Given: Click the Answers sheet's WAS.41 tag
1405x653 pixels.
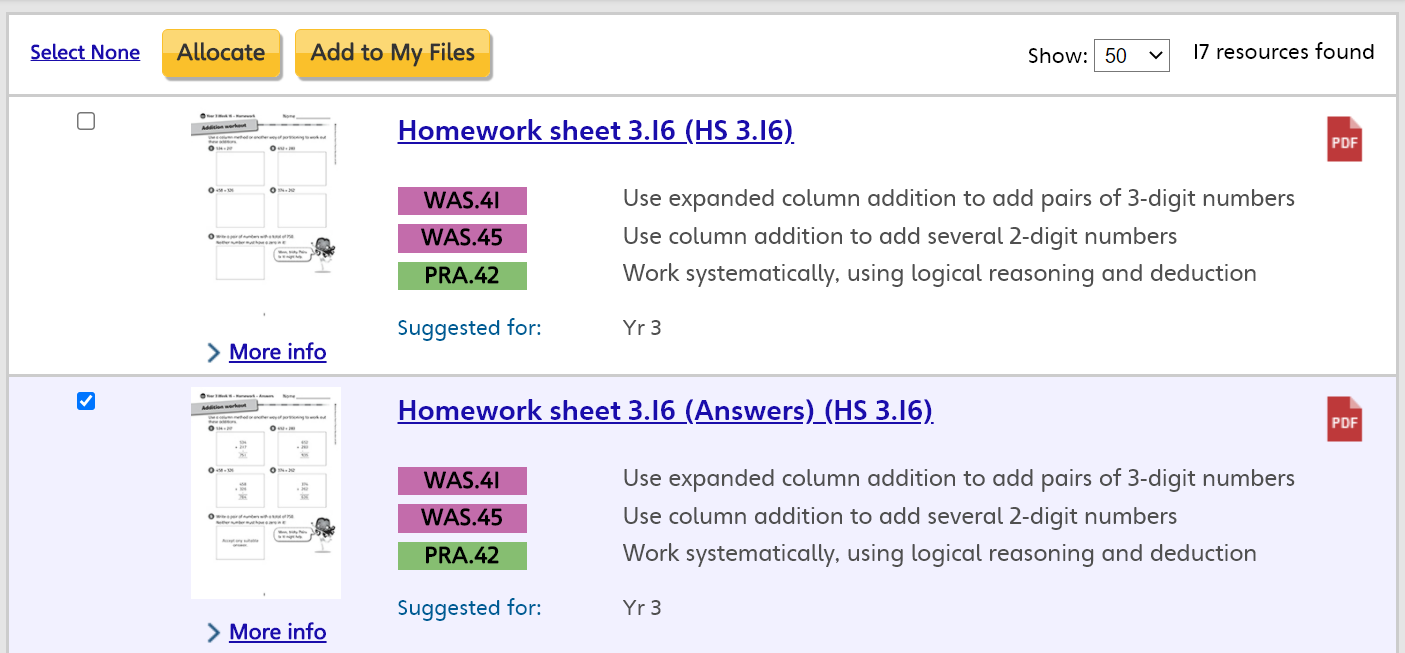Looking at the screenshot, I should click(x=462, y=481).
